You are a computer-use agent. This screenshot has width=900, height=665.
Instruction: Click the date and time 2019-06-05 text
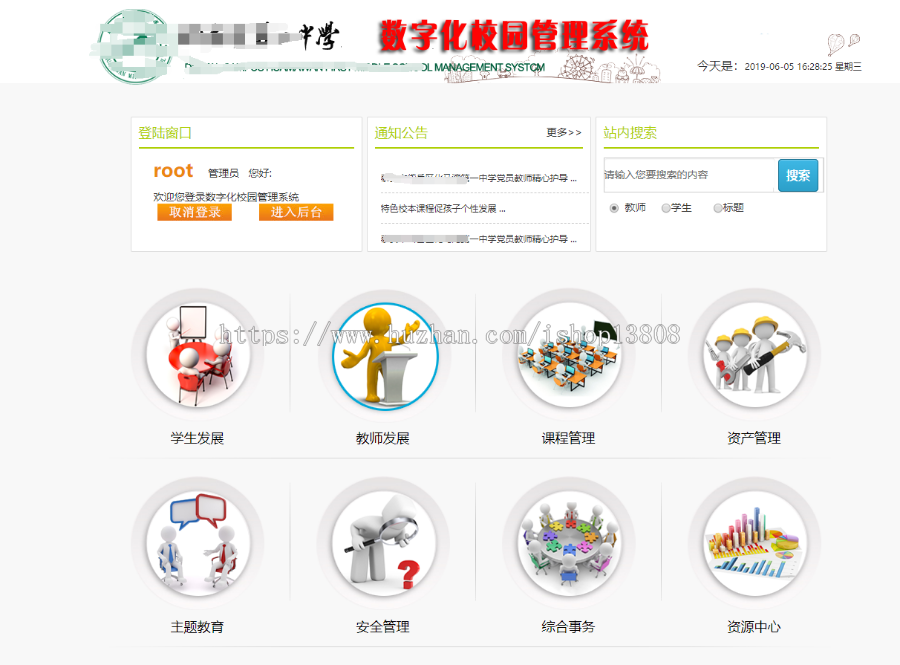(802, 67)
